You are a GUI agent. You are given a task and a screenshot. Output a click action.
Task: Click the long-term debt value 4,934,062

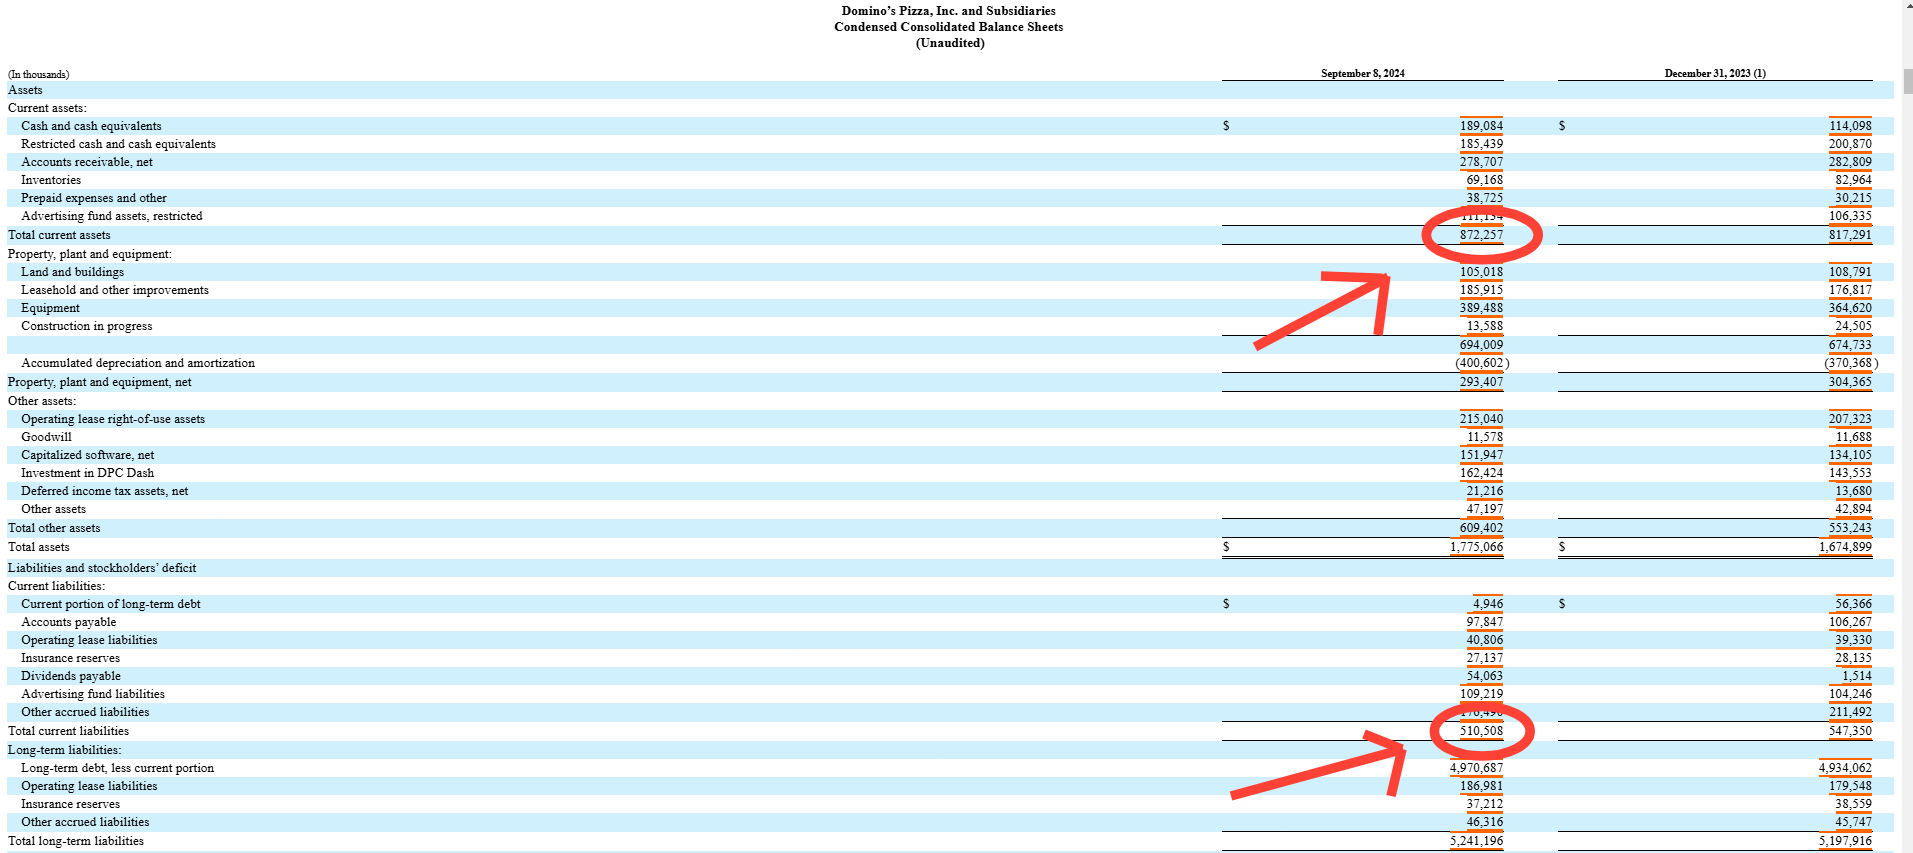1845,768
